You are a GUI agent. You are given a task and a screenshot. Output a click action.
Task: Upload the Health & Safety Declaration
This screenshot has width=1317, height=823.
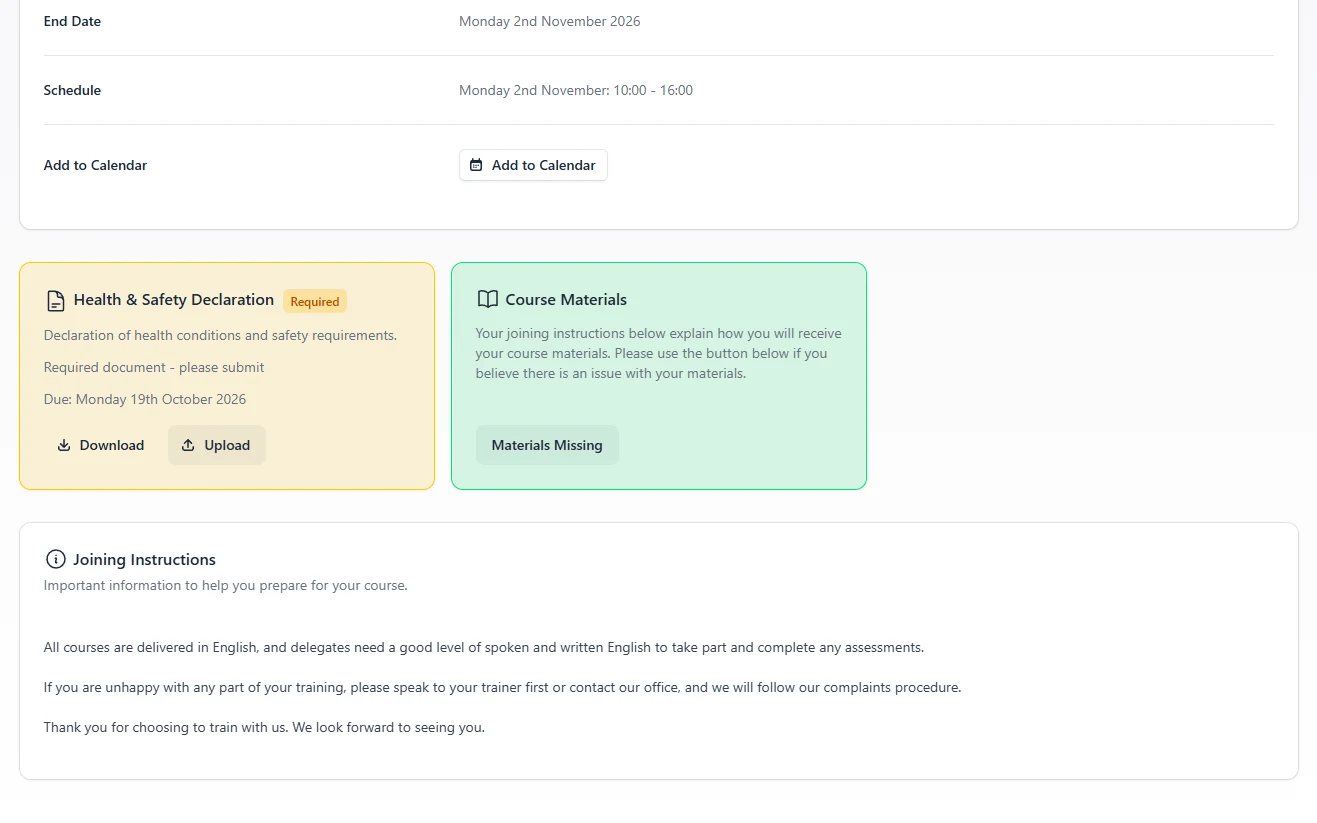tap(216, 445)
